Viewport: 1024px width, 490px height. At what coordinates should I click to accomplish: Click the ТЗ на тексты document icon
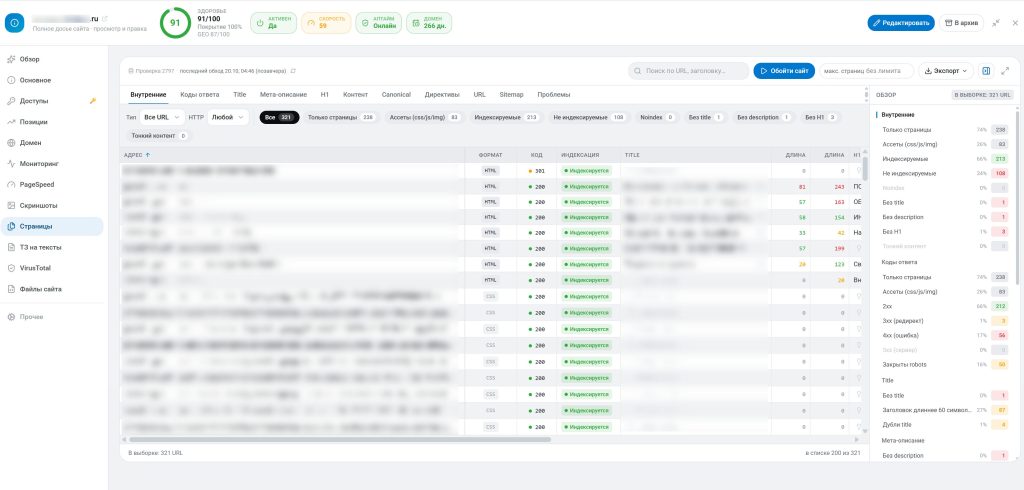(11, 248)
